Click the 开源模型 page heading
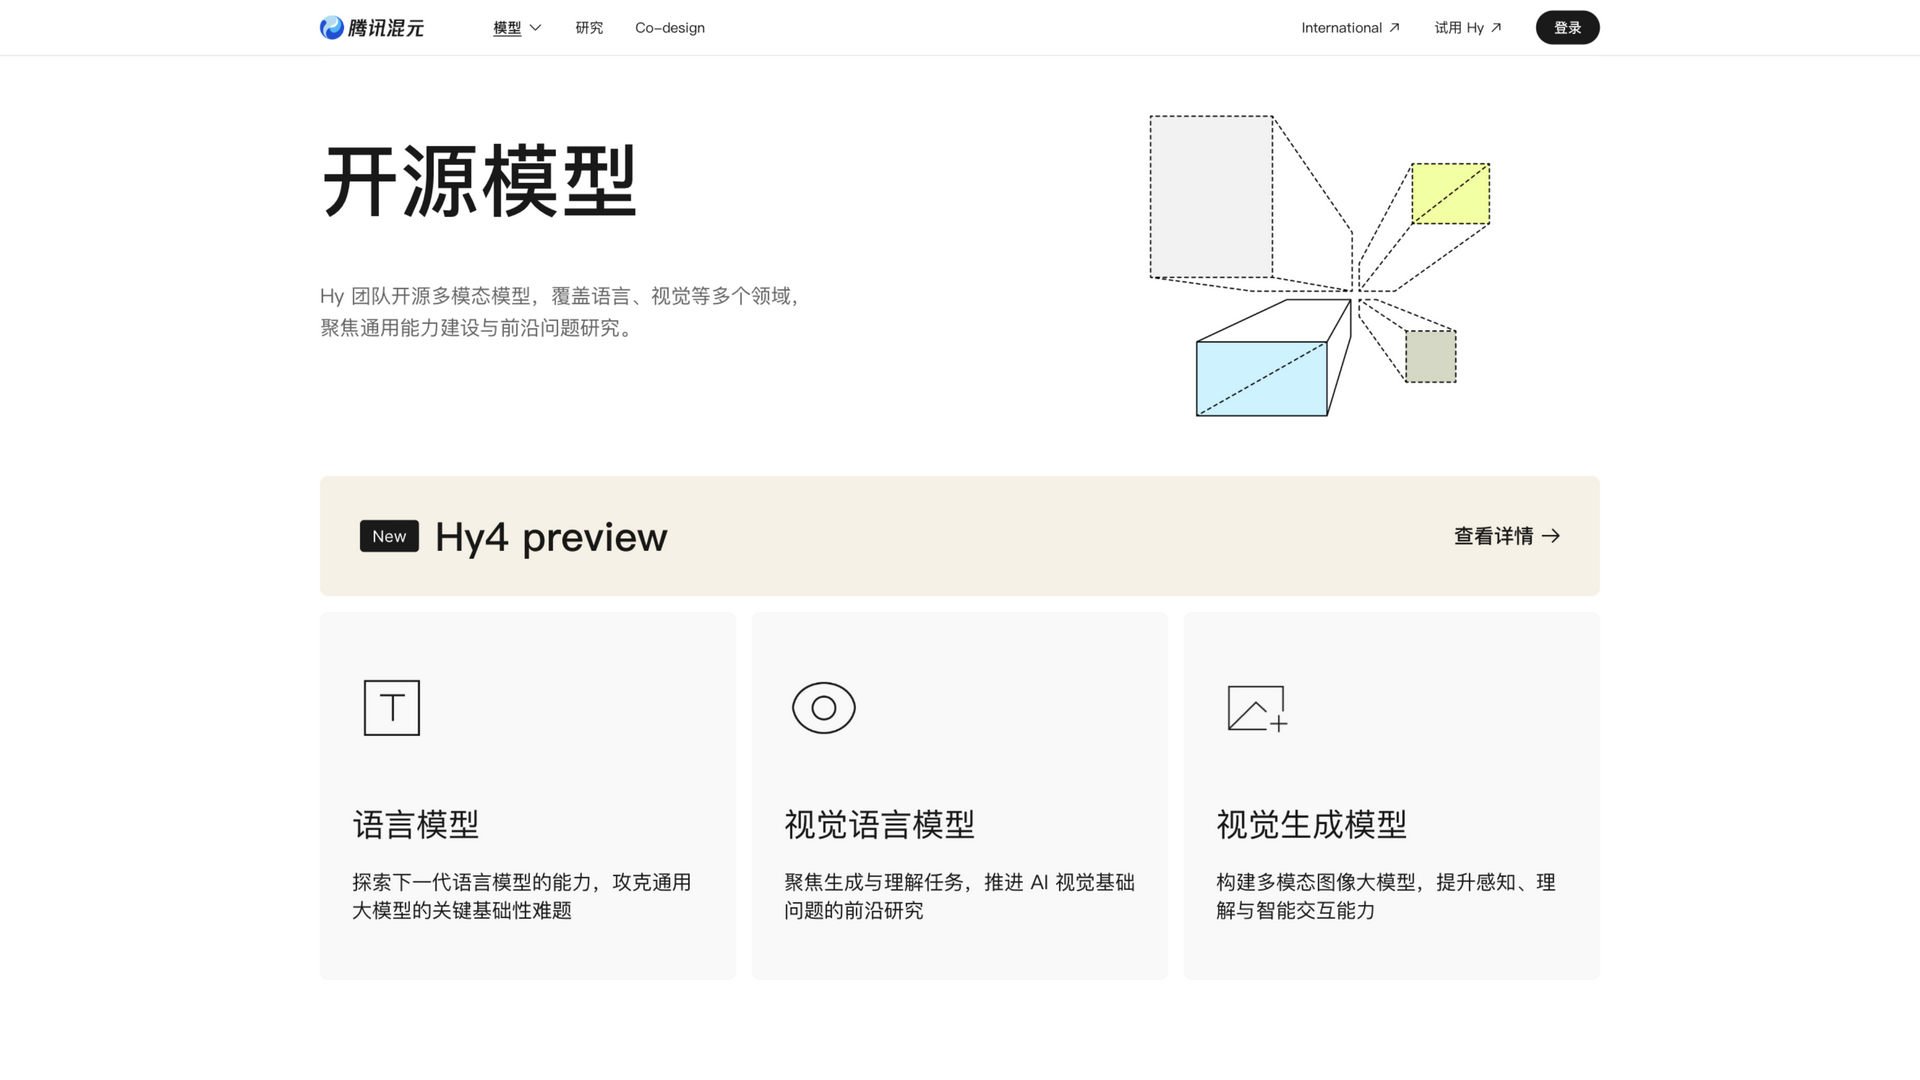Viewport: 1920px width, 1080px height. (x=479, y=181)
